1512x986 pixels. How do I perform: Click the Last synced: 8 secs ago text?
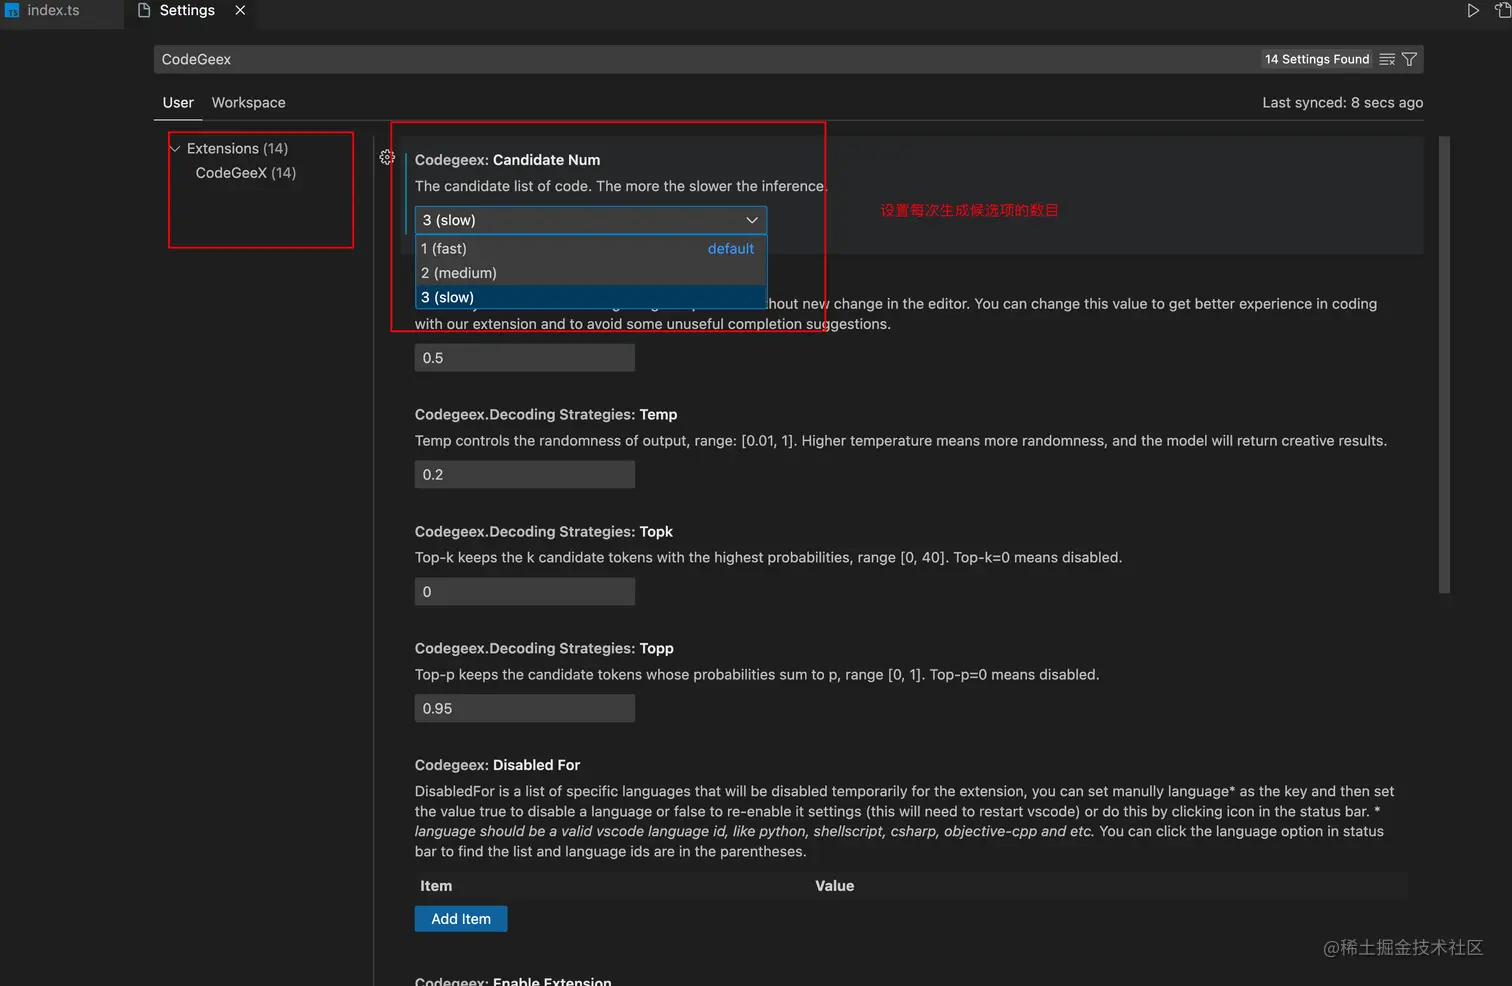pos(1342,103)
